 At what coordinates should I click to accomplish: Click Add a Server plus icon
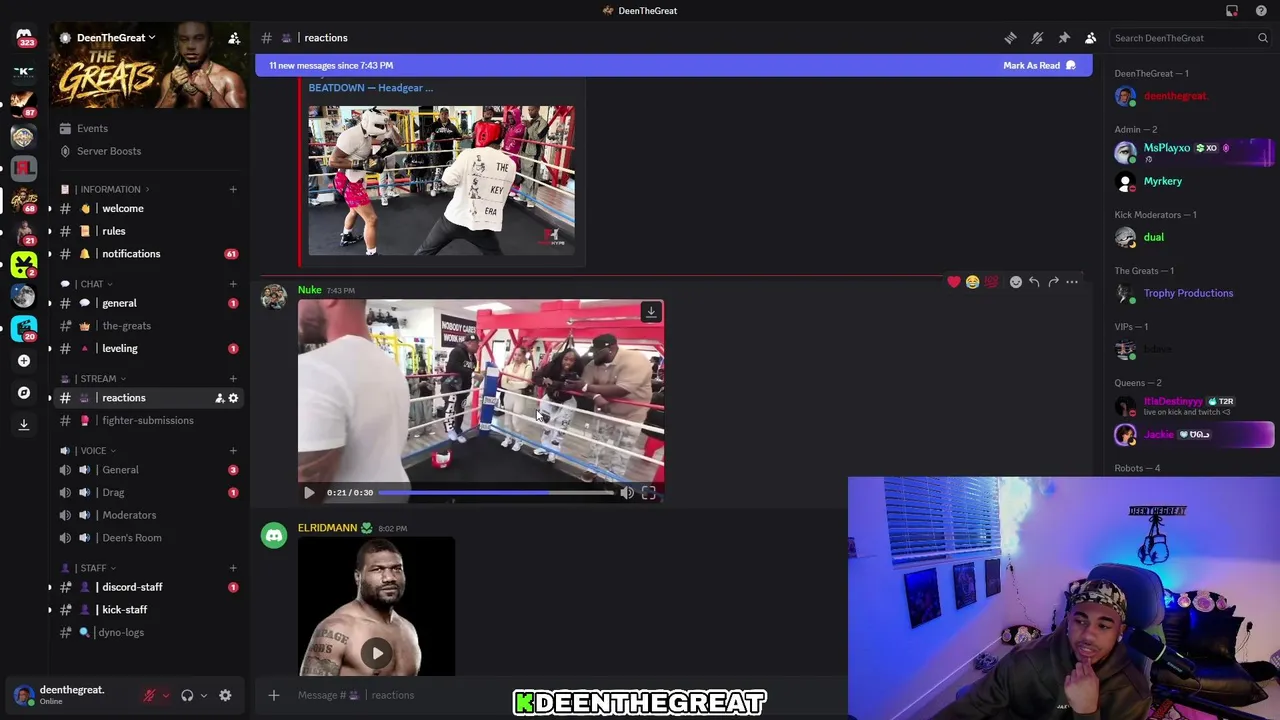click(x=24, y=361)
